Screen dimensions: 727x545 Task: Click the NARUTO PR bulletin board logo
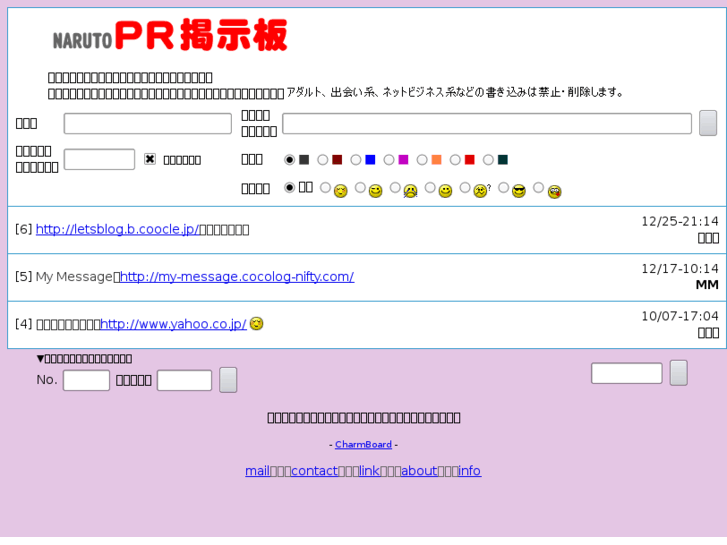pyautogui.click(x=170, y=35)
